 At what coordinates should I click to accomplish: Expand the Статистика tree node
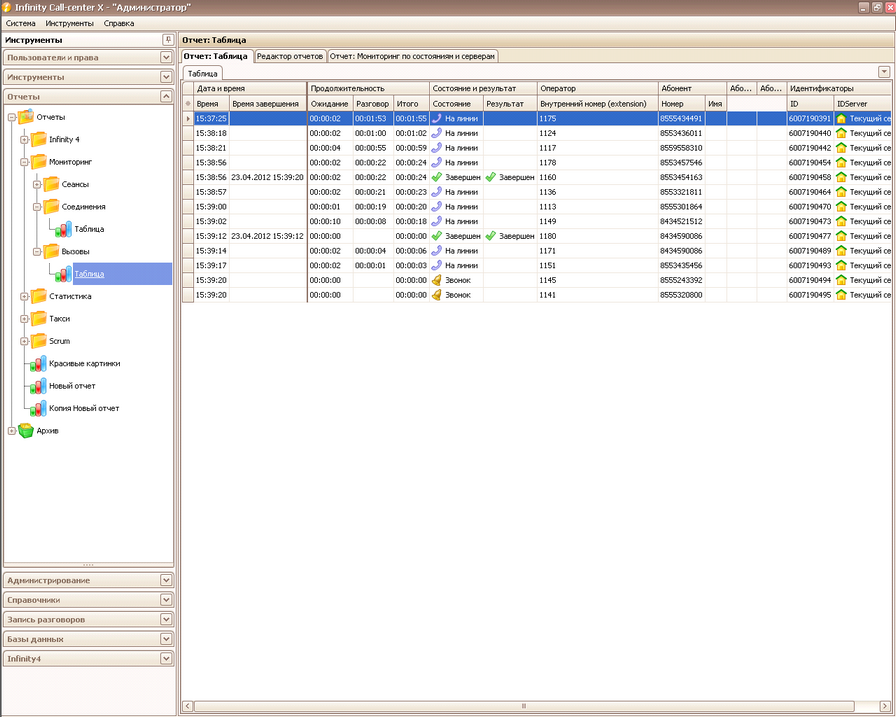24,296
